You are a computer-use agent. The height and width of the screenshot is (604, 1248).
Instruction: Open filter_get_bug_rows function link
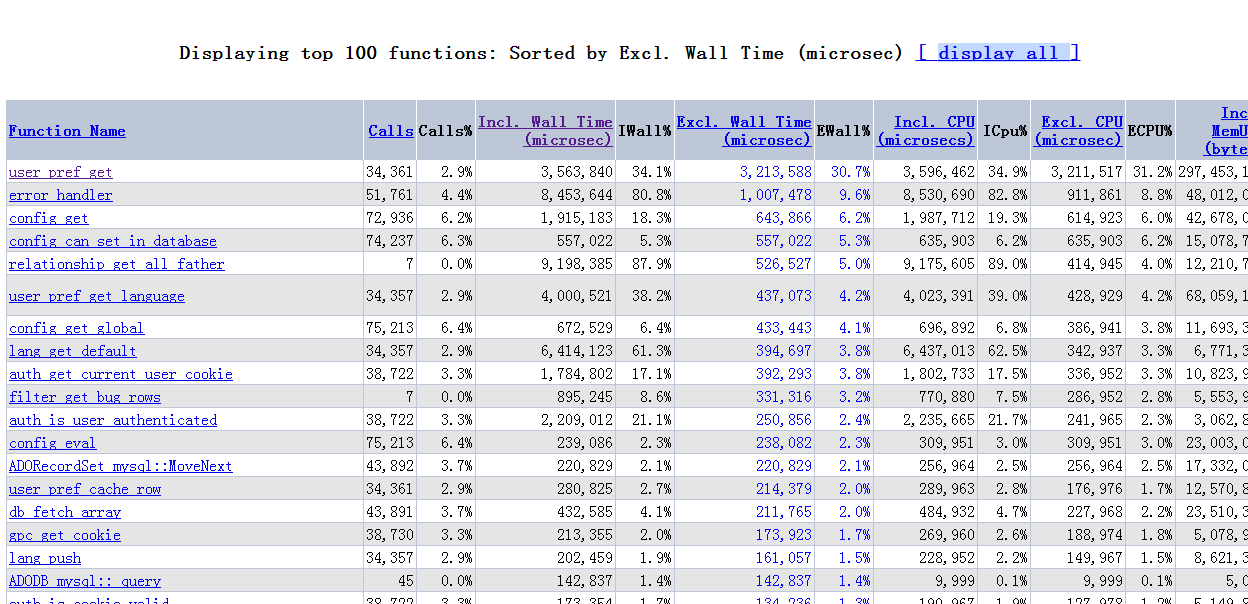pyautogui.click(x=85, y=397)
